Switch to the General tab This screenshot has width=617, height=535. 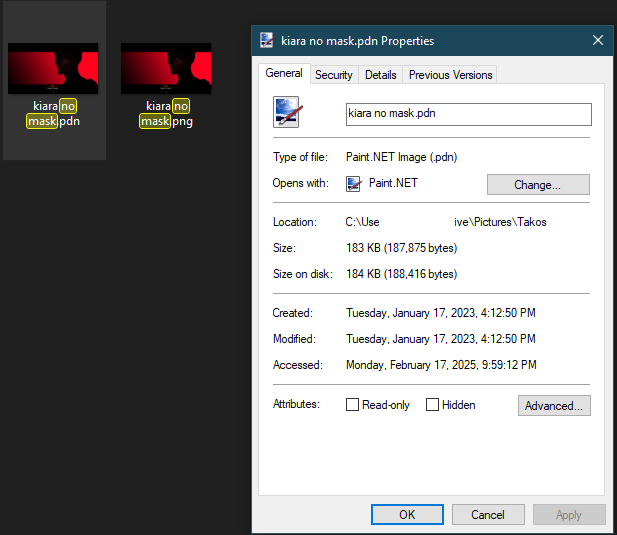click(x=284, y=74)
